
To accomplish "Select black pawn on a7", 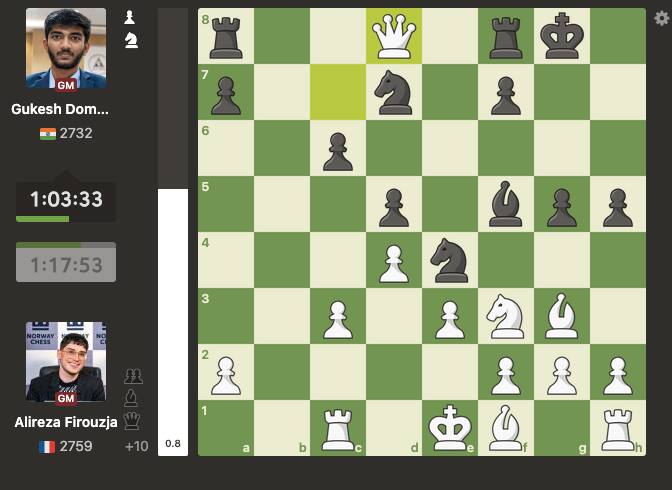I will (x=226, y=95).
